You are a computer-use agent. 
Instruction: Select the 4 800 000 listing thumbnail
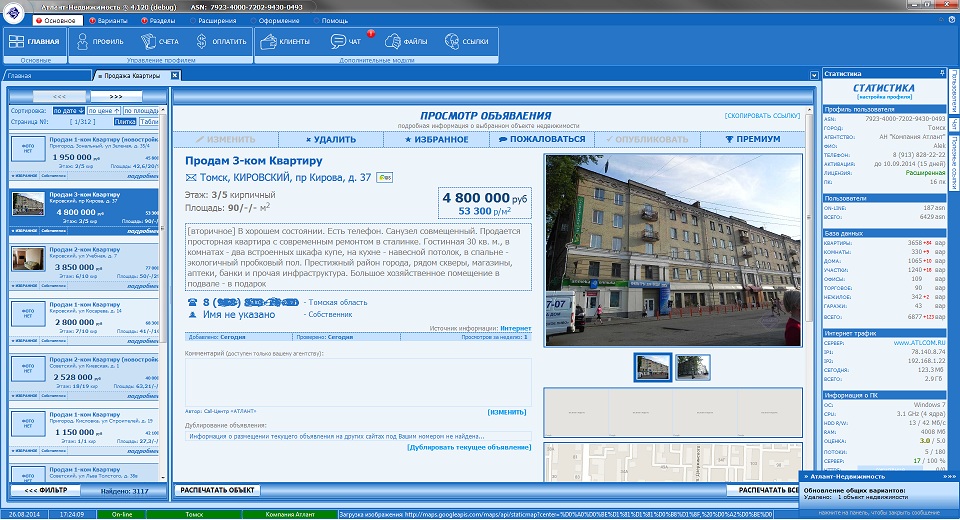(28, 204)
